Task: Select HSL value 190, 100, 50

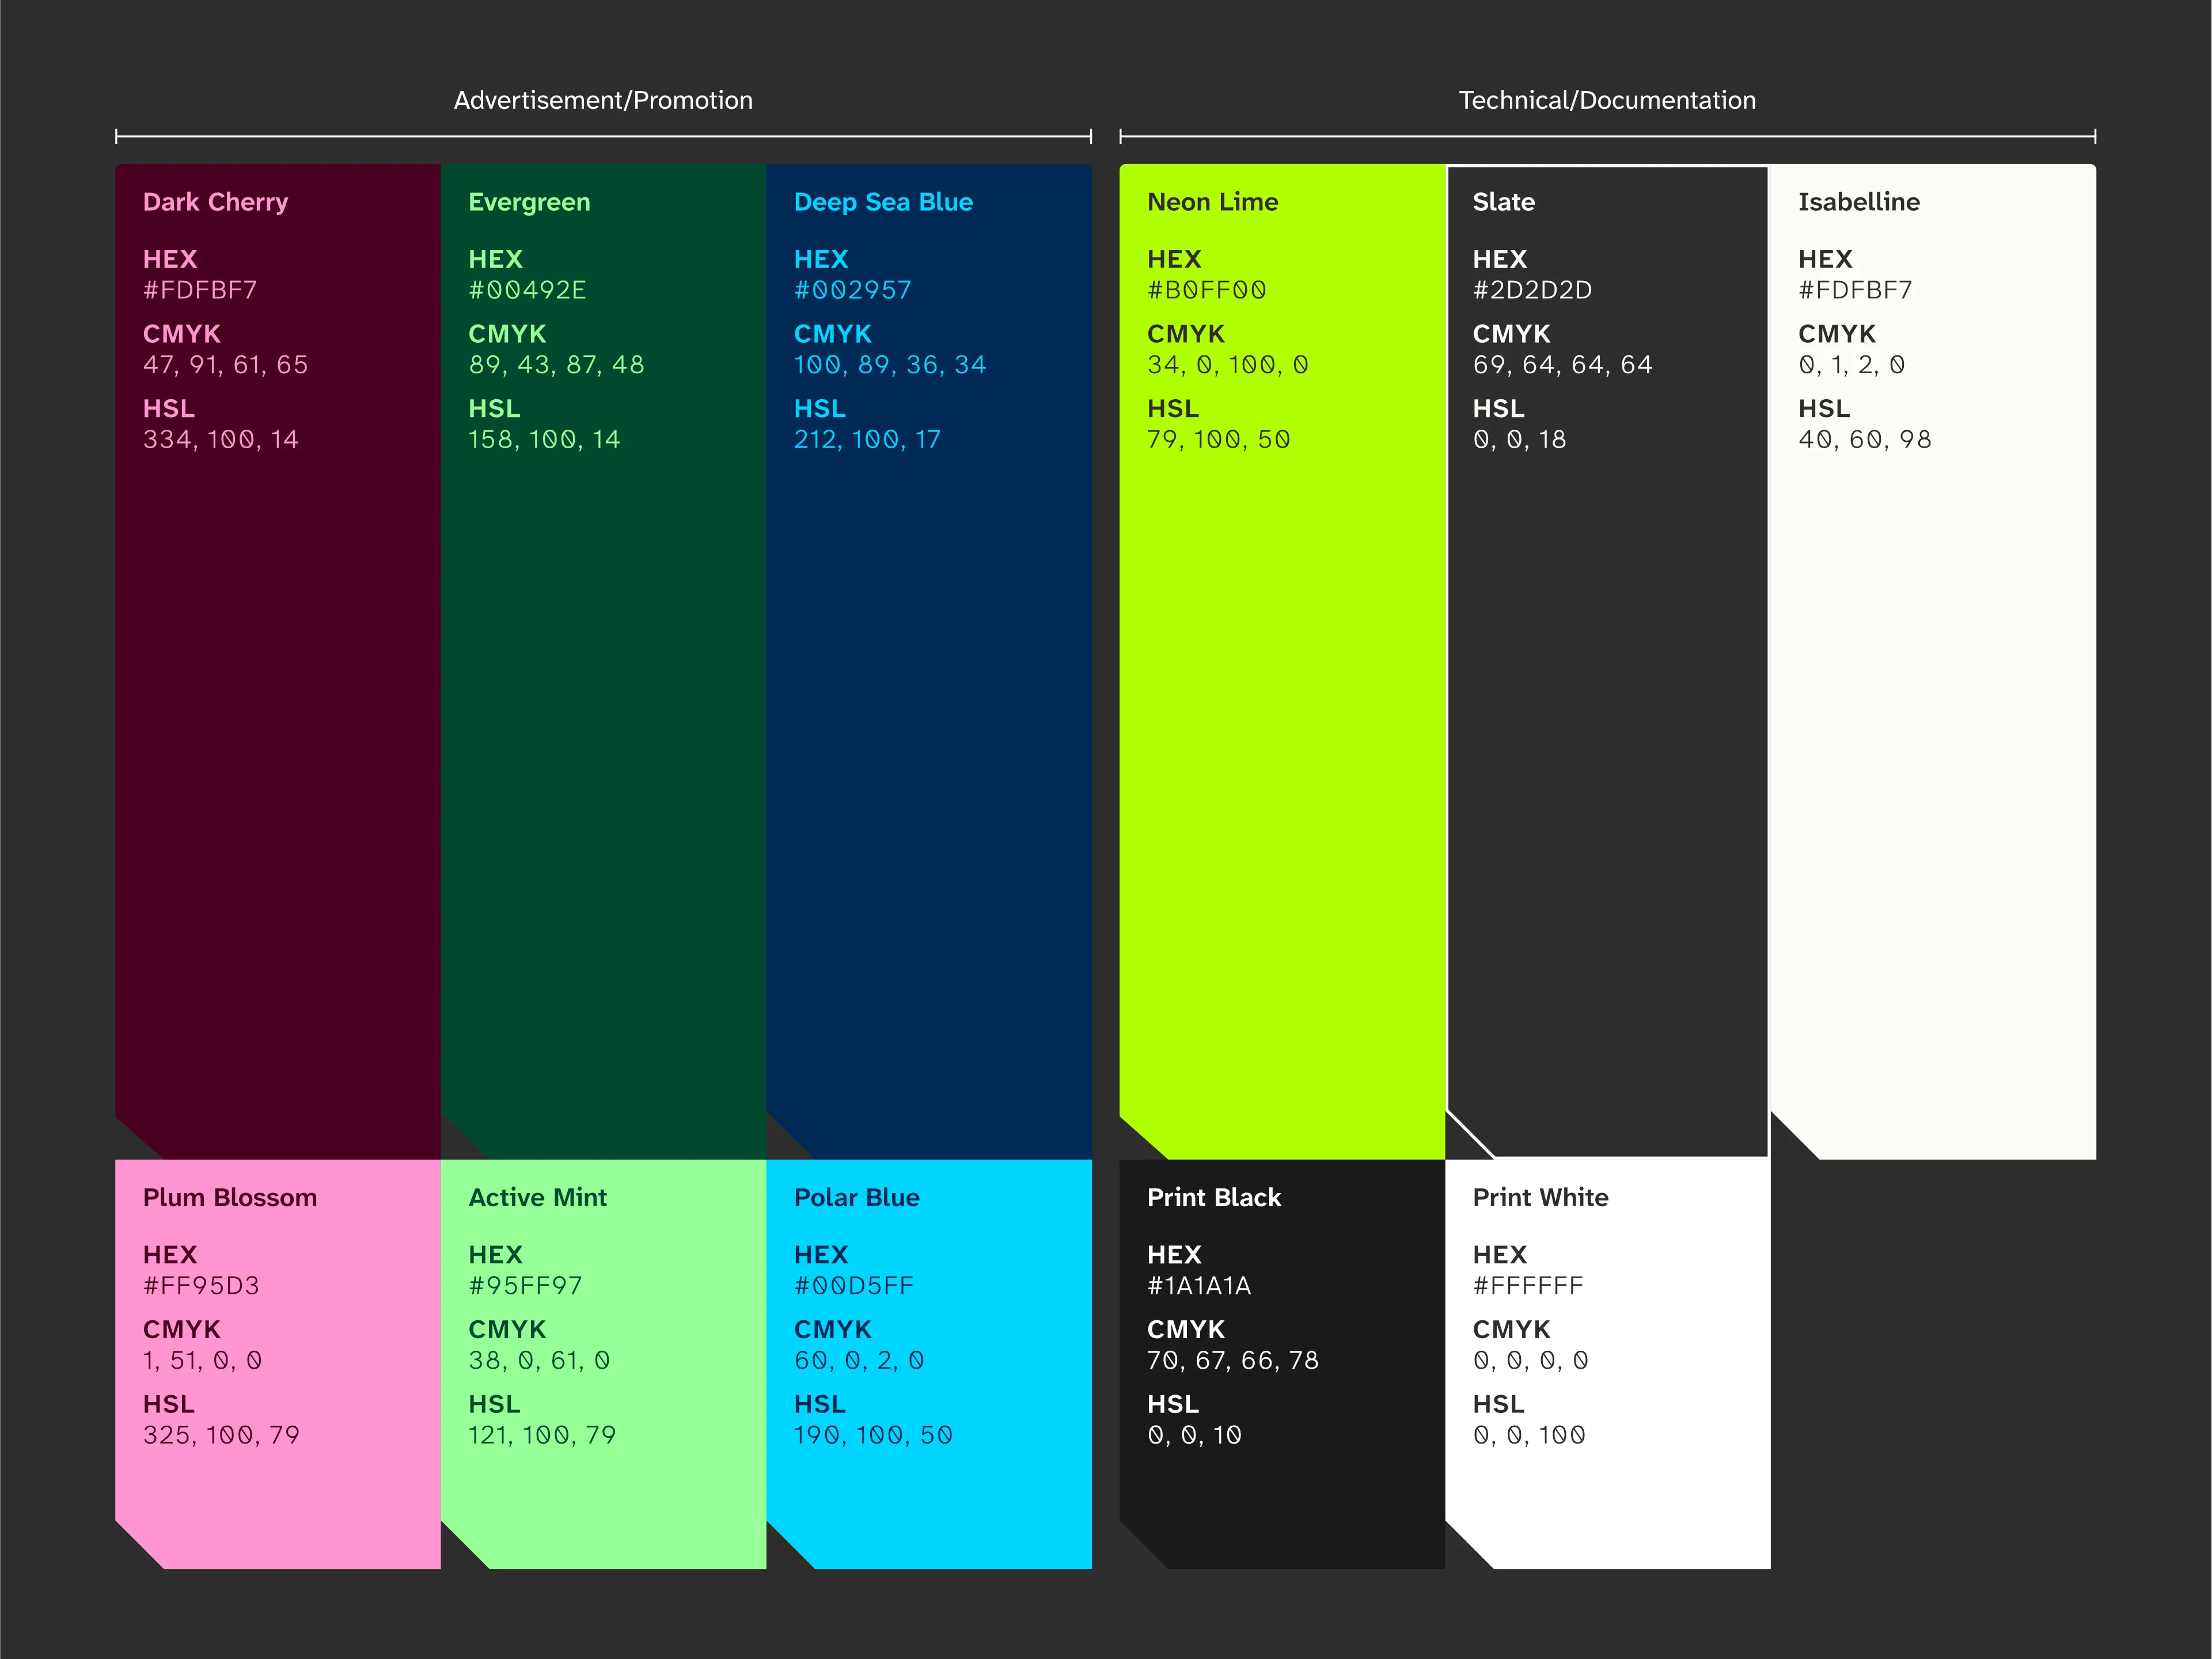Action: tap(873, 1435)
